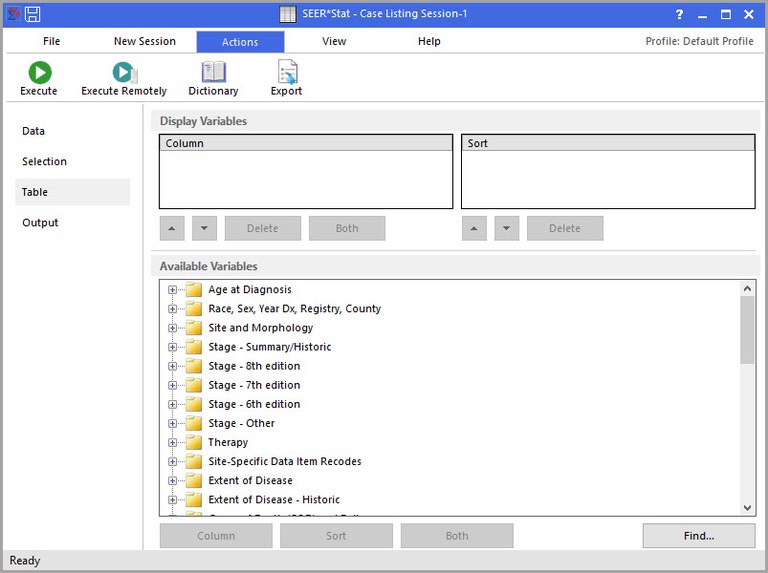Click the Export toolbar icon
Image resolution: width=768 pixels, height=573 pixels.
286,72
